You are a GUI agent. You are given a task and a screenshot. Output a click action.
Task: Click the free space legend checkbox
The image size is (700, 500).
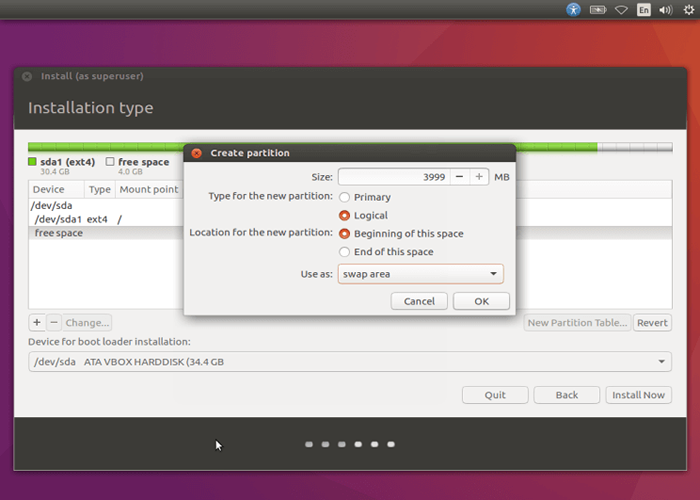click(x=110, y=162)
